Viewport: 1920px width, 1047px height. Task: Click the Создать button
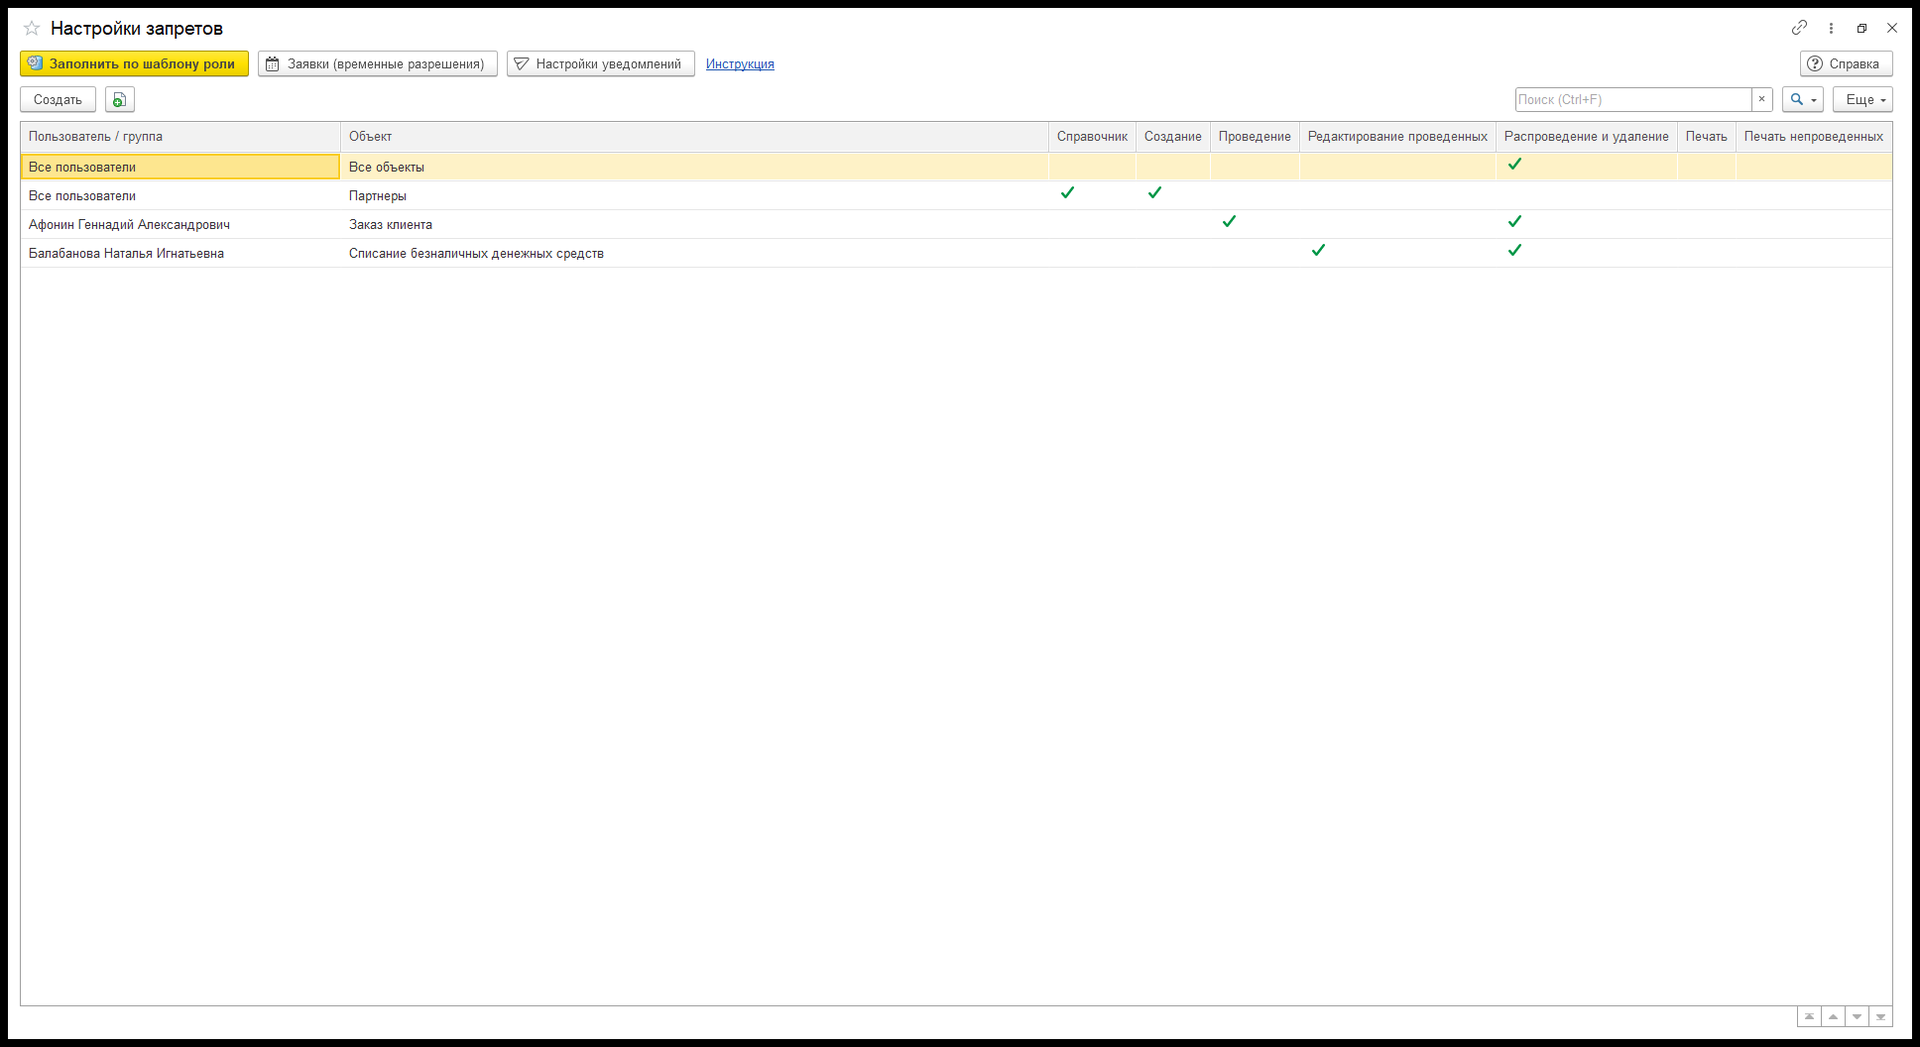(x=58, y=99)
